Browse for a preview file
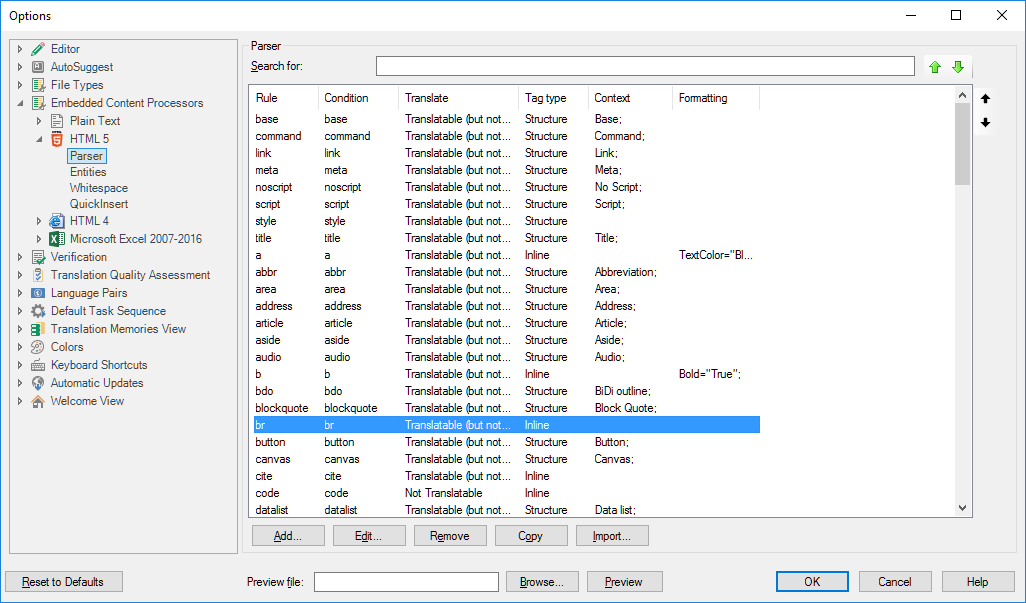1026x603 pixels. (x=542, y=581)
